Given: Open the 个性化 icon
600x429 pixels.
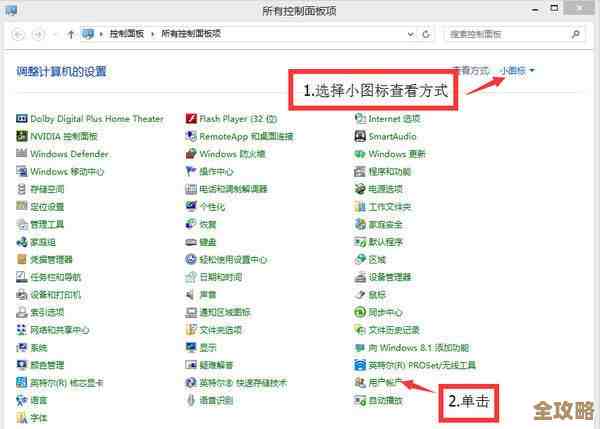Looking at the screenshot, I should pyautogui.click(x=191, y=207).
